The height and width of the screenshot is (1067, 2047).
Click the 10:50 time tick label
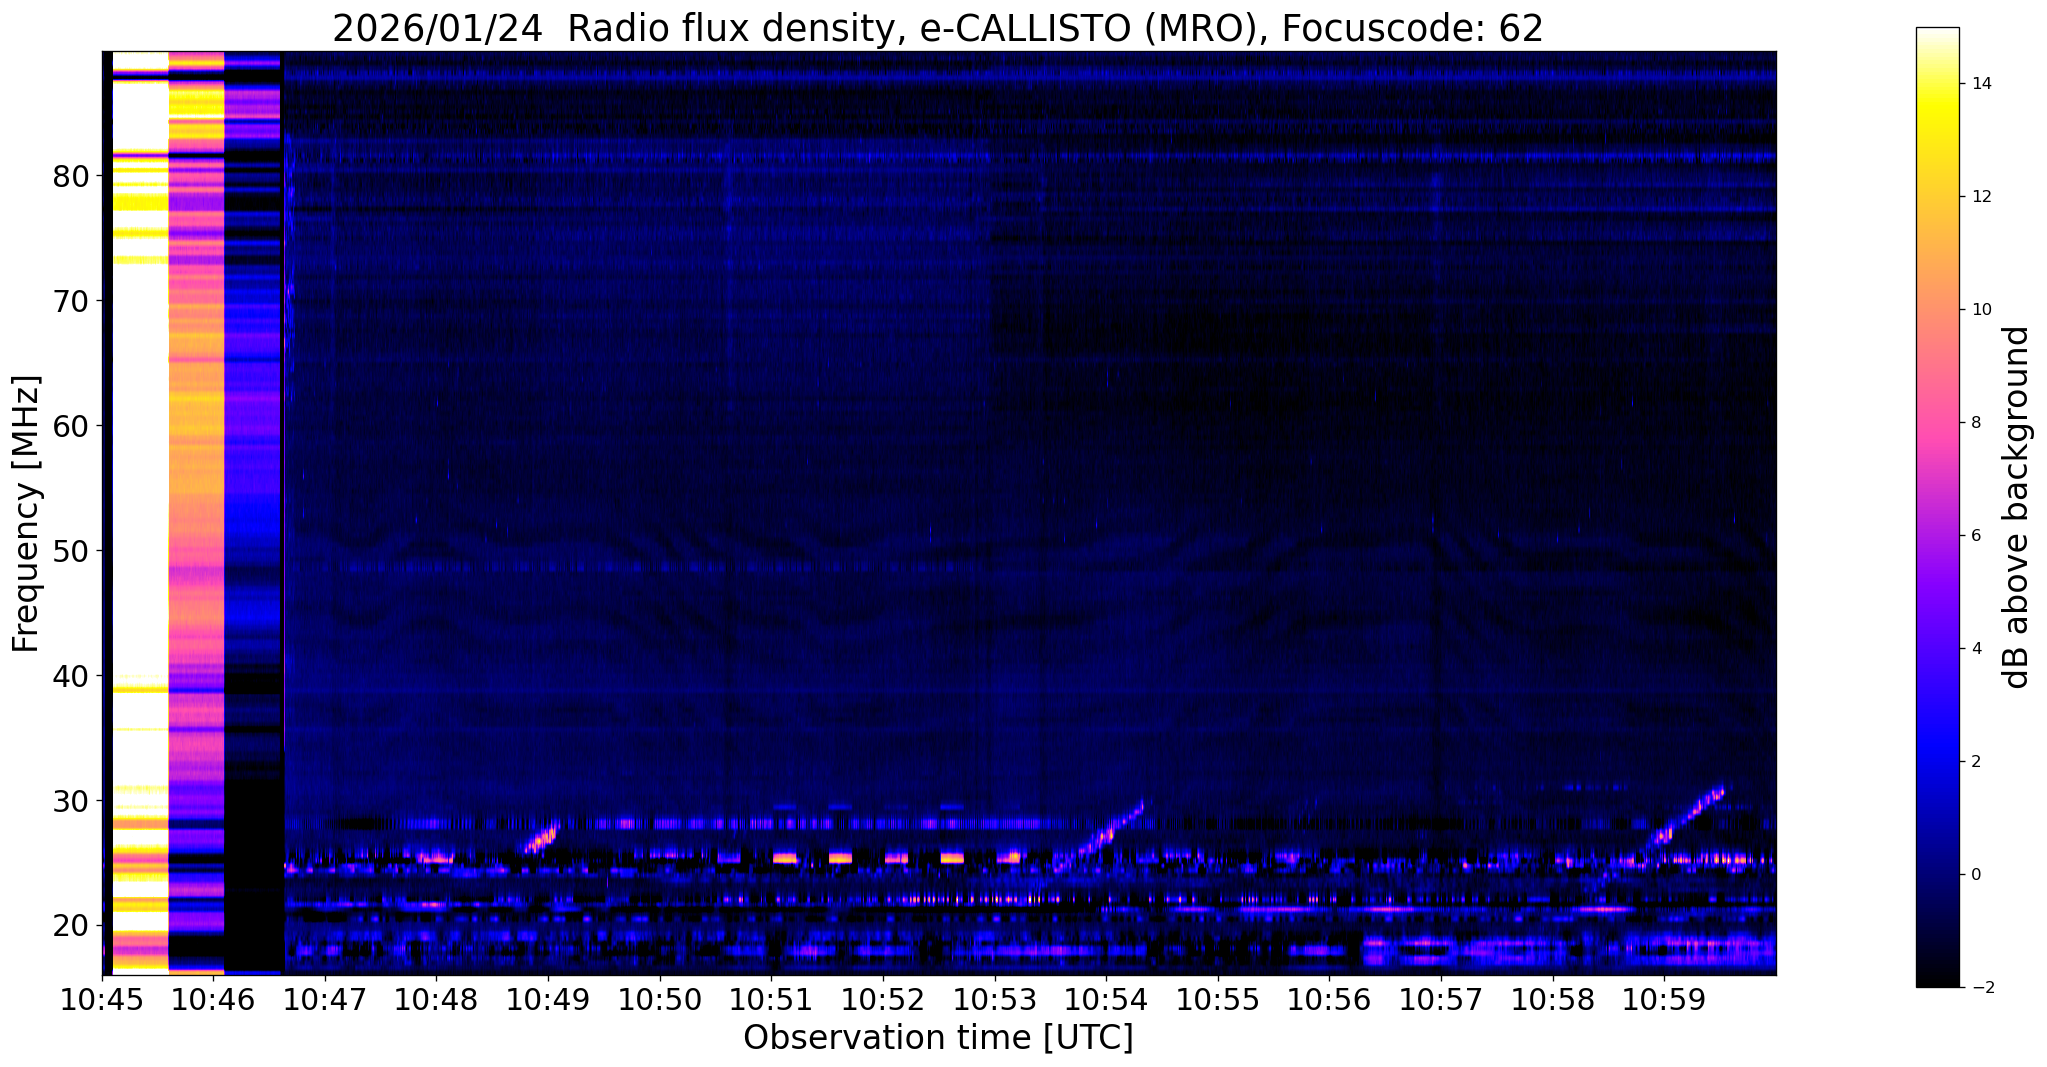click(660, 999)
